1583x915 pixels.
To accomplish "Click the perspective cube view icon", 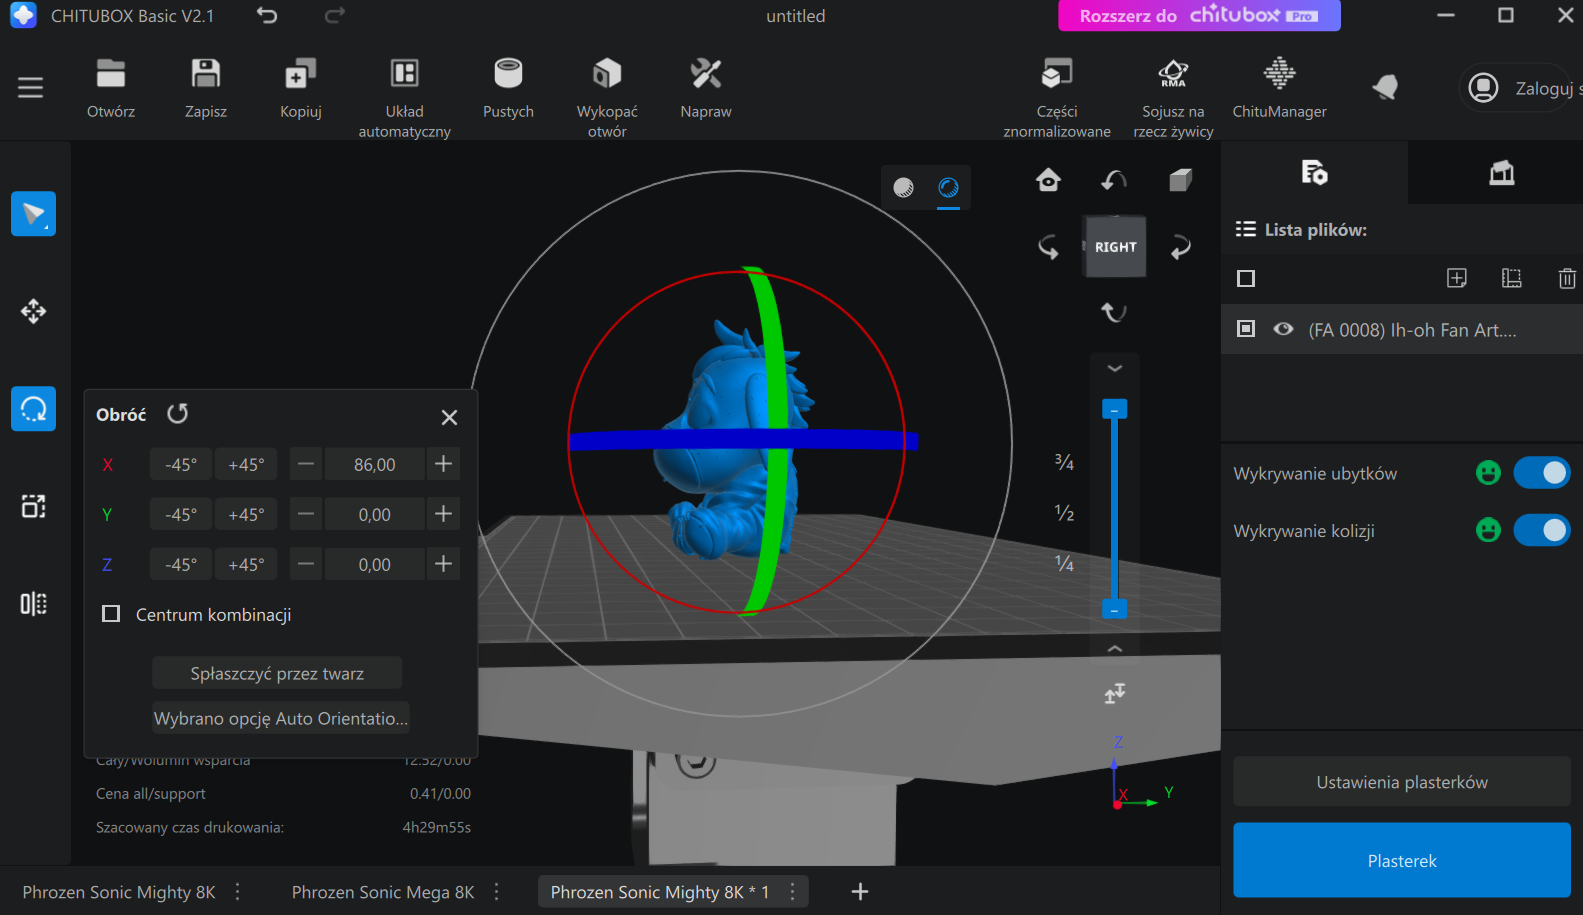I will (1181, 180).
